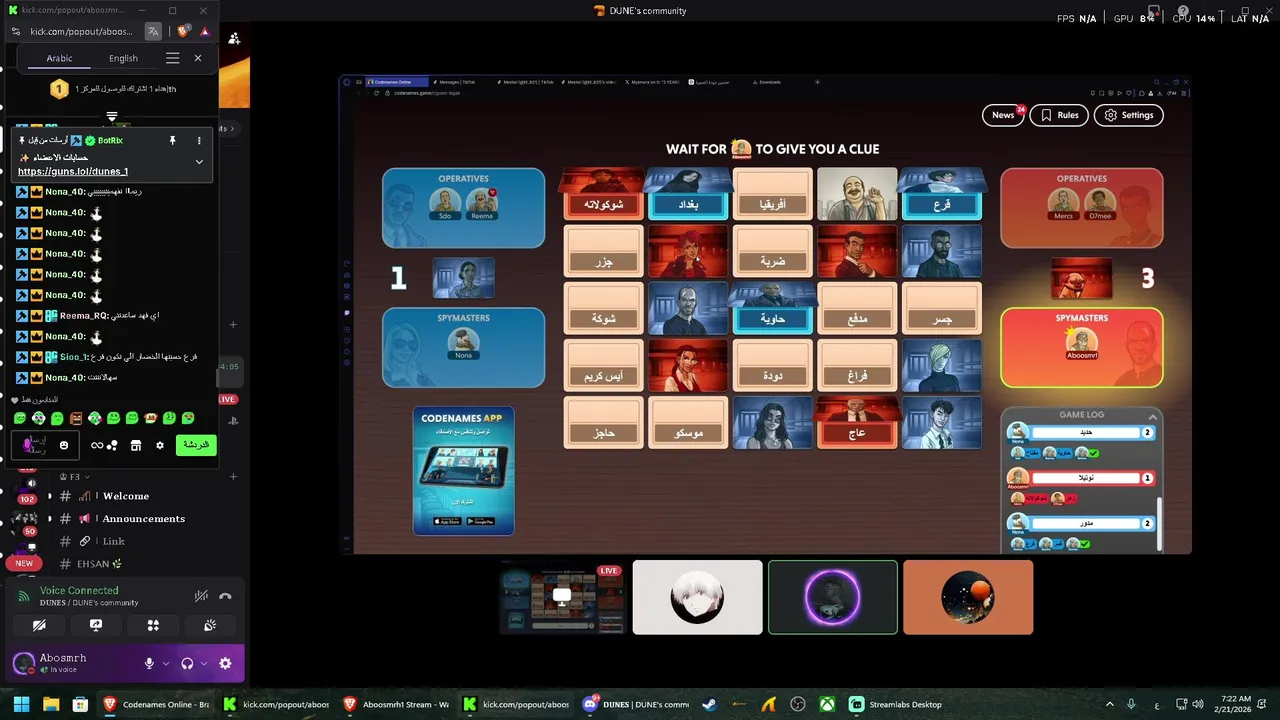Mute the Discord microphone
Image resolution: width=1280 pixels, height=720 pixels.
click(x=149, y=663)
